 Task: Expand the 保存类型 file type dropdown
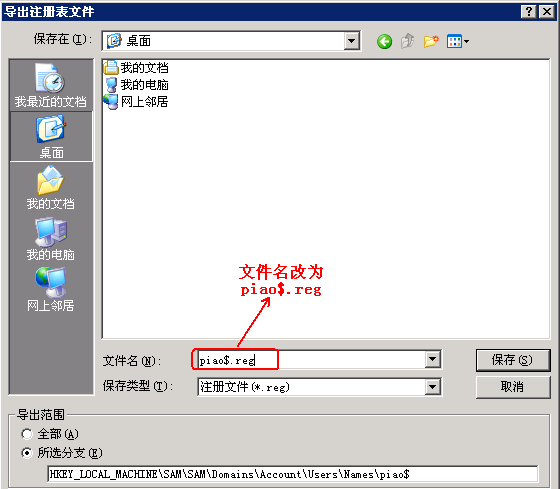(x=432, y=387)
